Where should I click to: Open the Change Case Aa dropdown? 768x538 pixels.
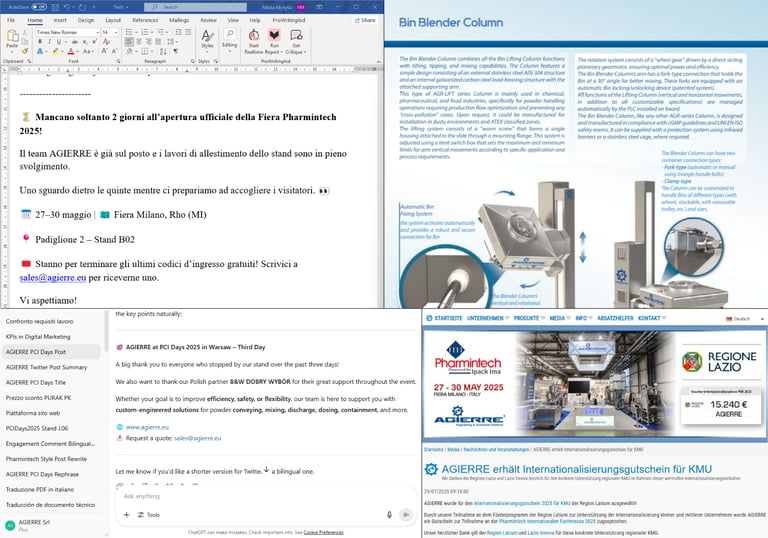pos(88,51)
